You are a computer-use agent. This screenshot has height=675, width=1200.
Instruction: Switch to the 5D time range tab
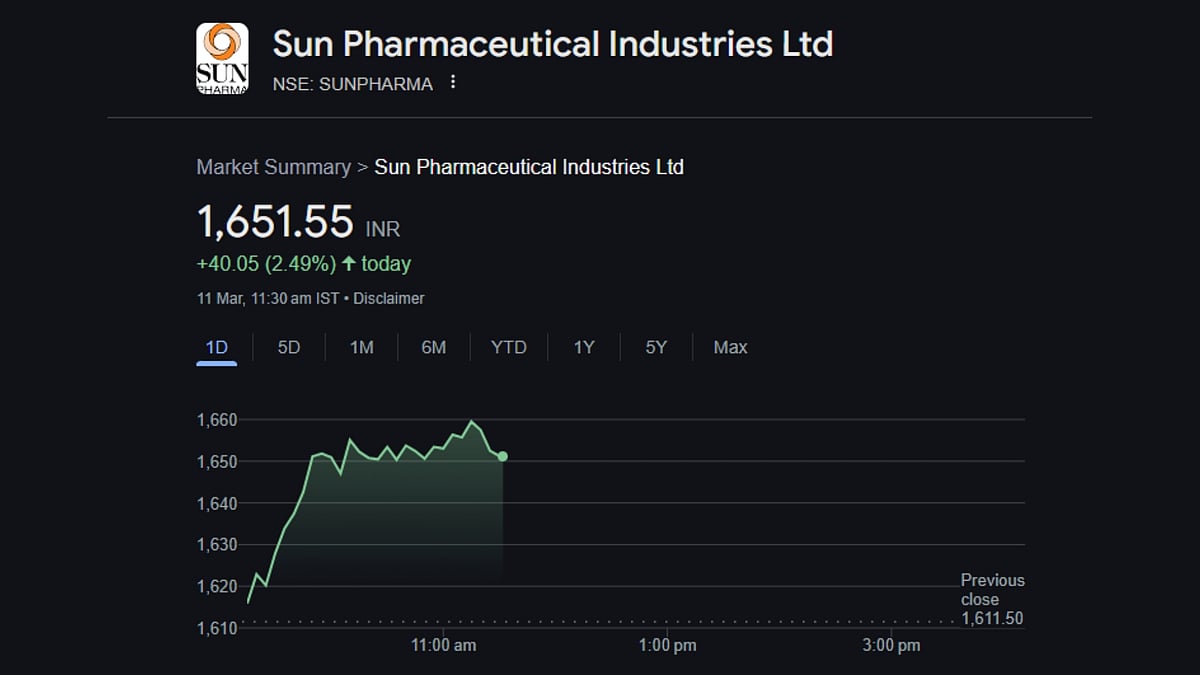click(x=289, y=347)
